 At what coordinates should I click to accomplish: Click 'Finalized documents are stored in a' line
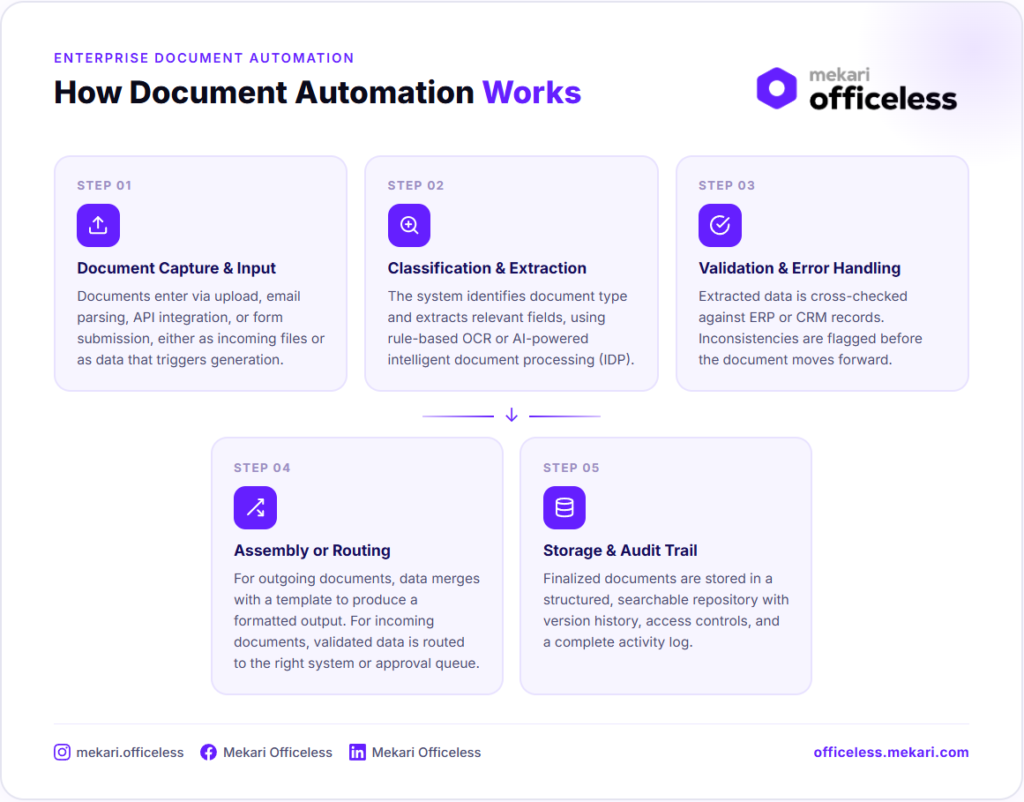pos(658,579)
